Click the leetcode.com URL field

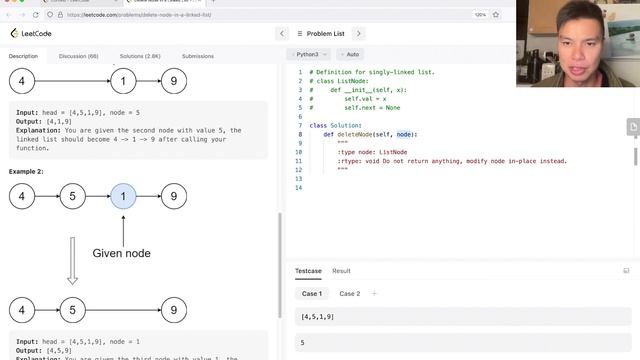click(139, 15)
